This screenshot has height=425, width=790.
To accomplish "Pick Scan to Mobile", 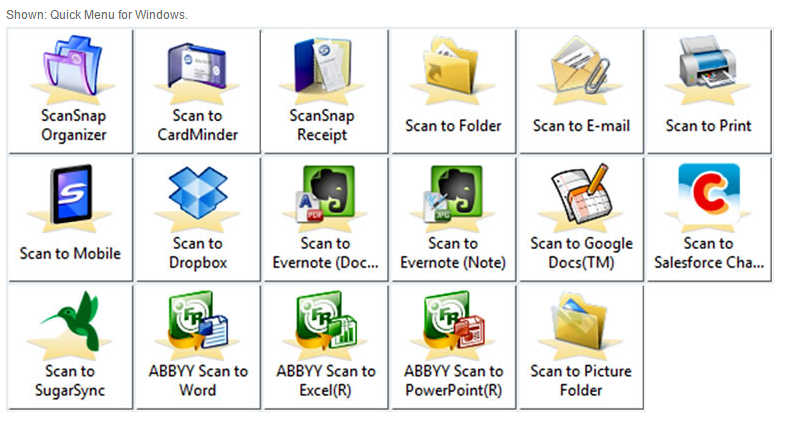I will point(70,218).
